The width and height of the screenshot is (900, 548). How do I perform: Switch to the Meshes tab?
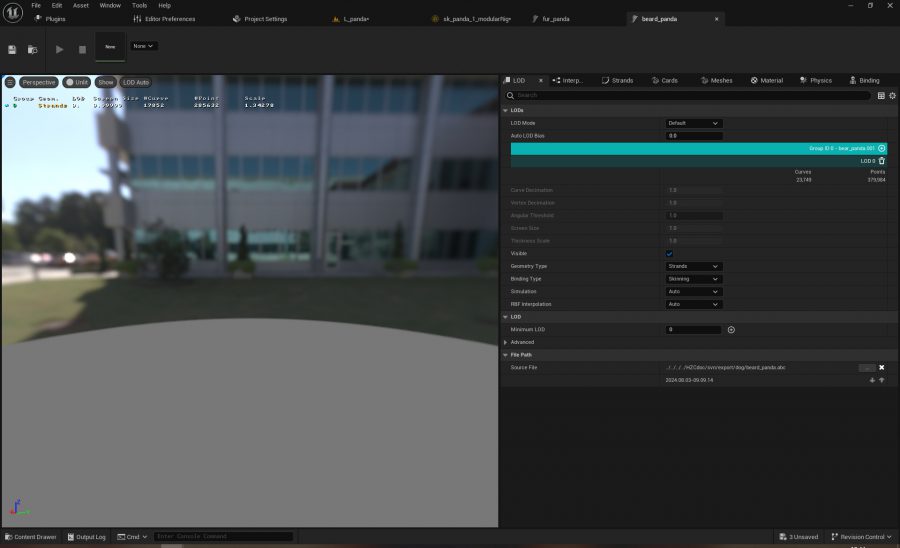(x=717, y=80)
